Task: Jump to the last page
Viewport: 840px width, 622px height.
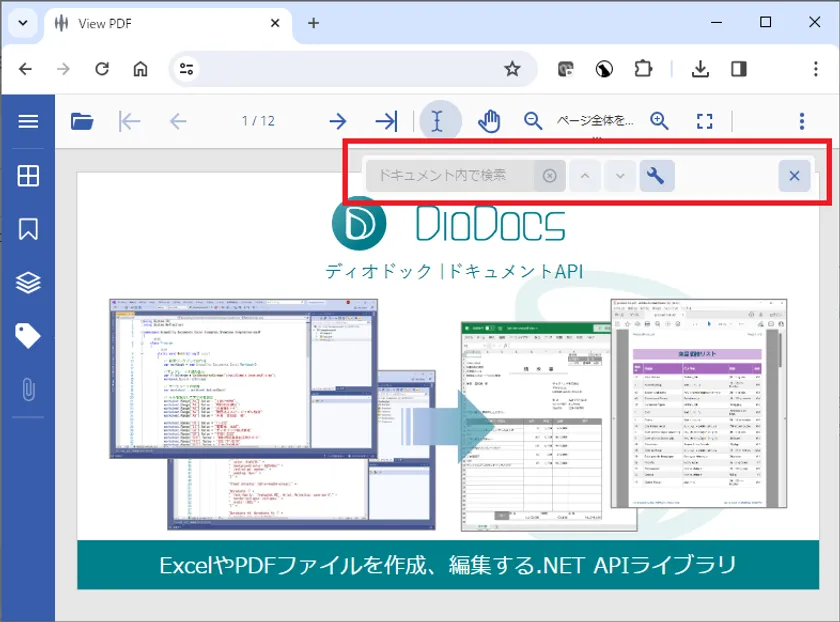Action: click(386, 122)
